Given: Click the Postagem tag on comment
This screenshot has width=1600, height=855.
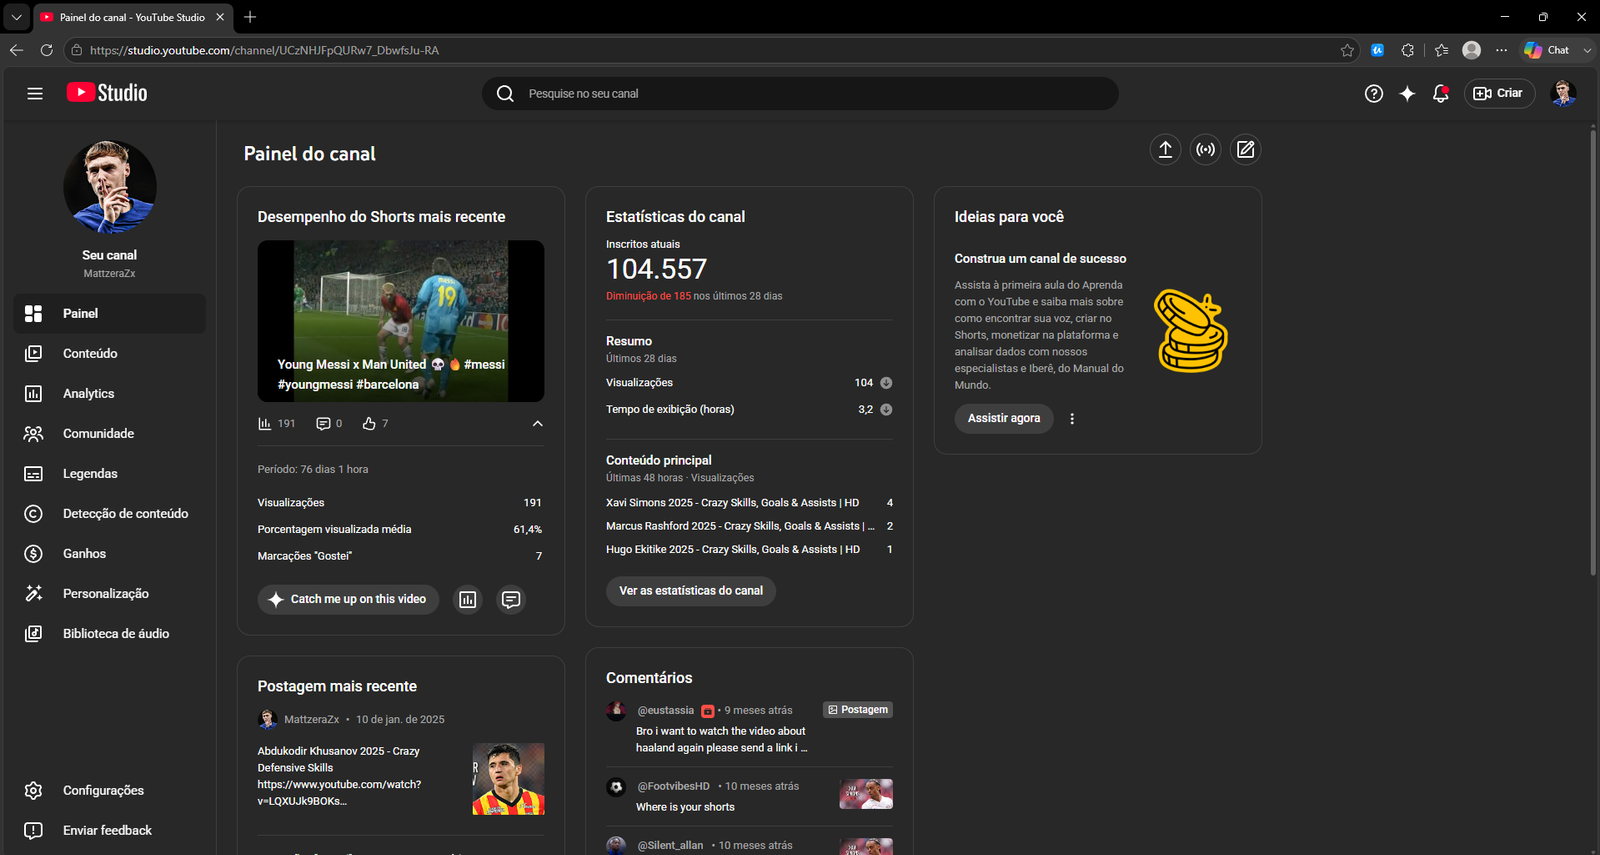Looking at the screenshot, I should coord(858,710).
